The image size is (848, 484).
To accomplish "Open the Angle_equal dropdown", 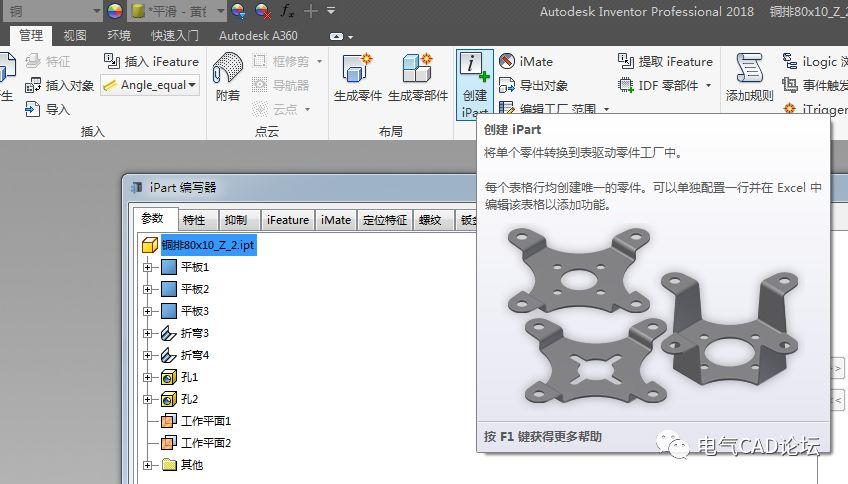I will (192, 85).
